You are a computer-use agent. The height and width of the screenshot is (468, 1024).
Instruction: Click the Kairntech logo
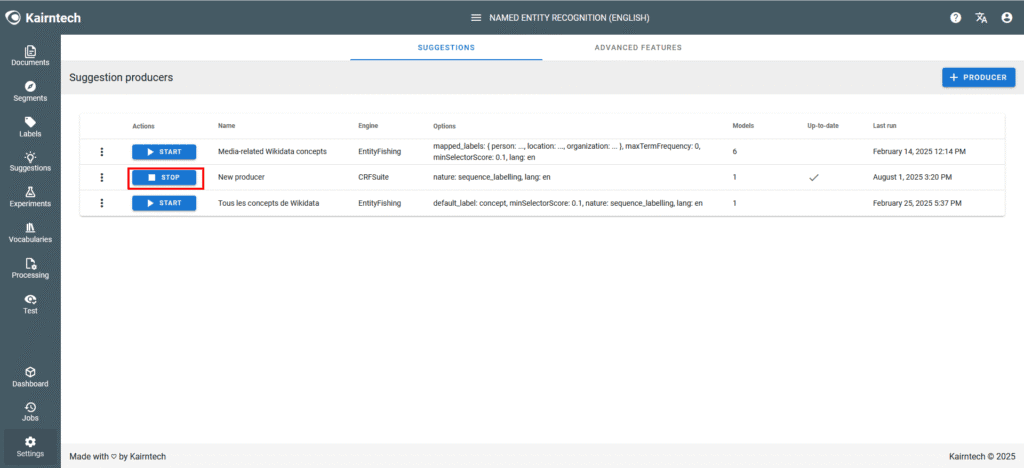tap(43, 18)
